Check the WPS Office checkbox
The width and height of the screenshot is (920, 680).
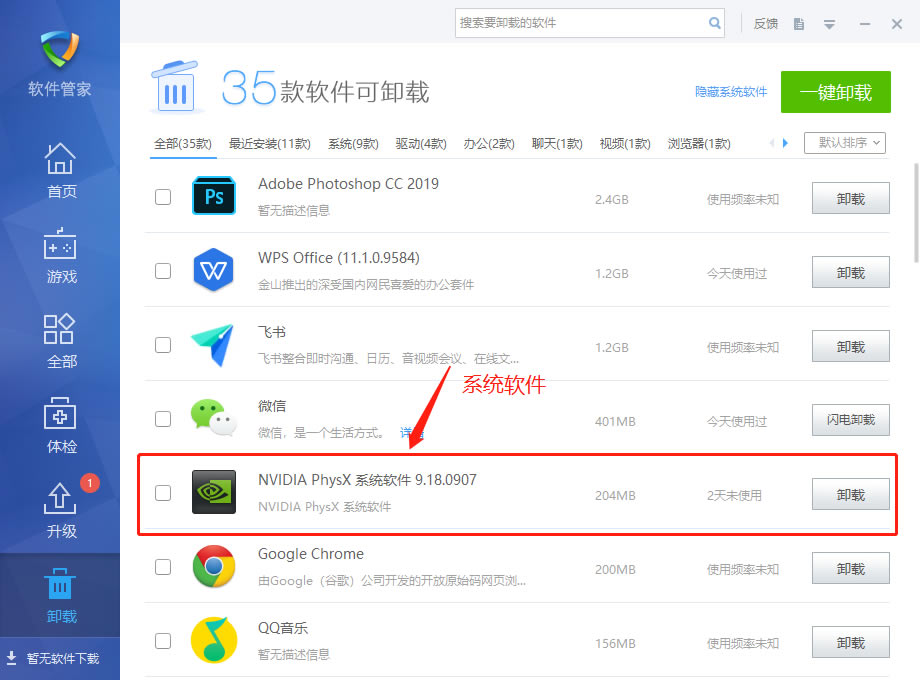[x=163, y=271]
